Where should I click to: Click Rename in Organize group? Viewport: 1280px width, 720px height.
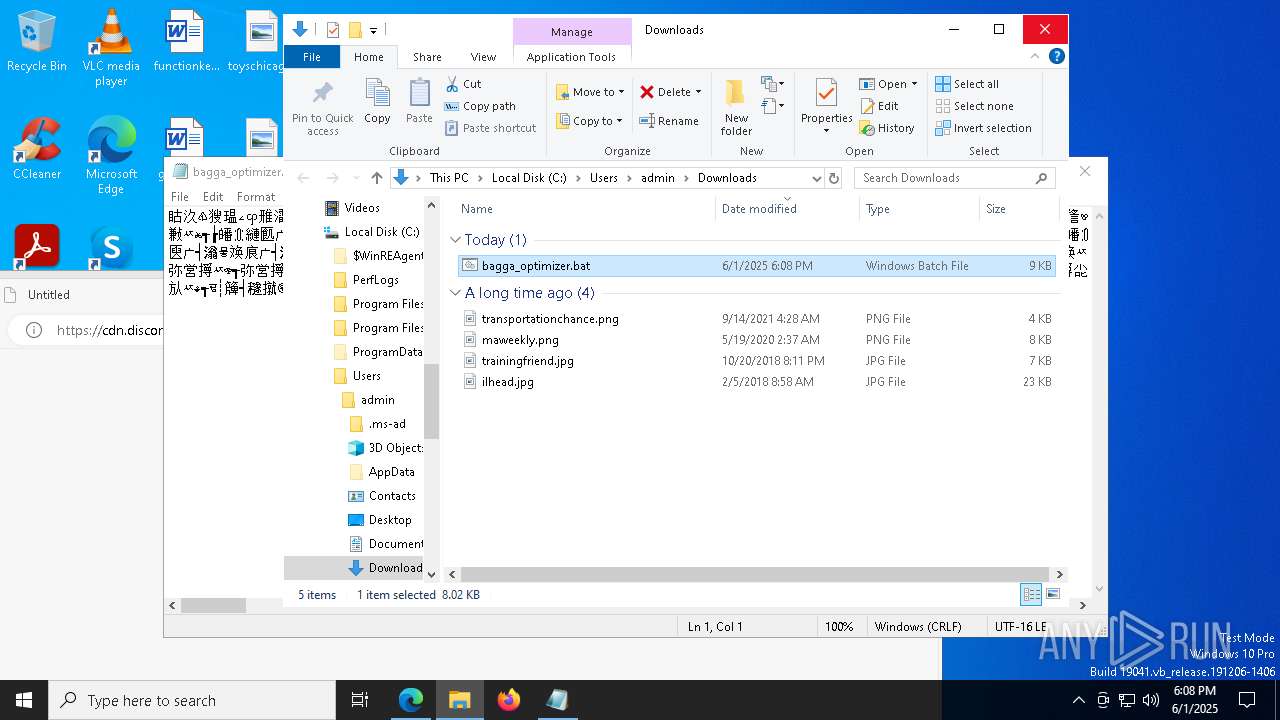pyautogui.click(x=669, y=121)
